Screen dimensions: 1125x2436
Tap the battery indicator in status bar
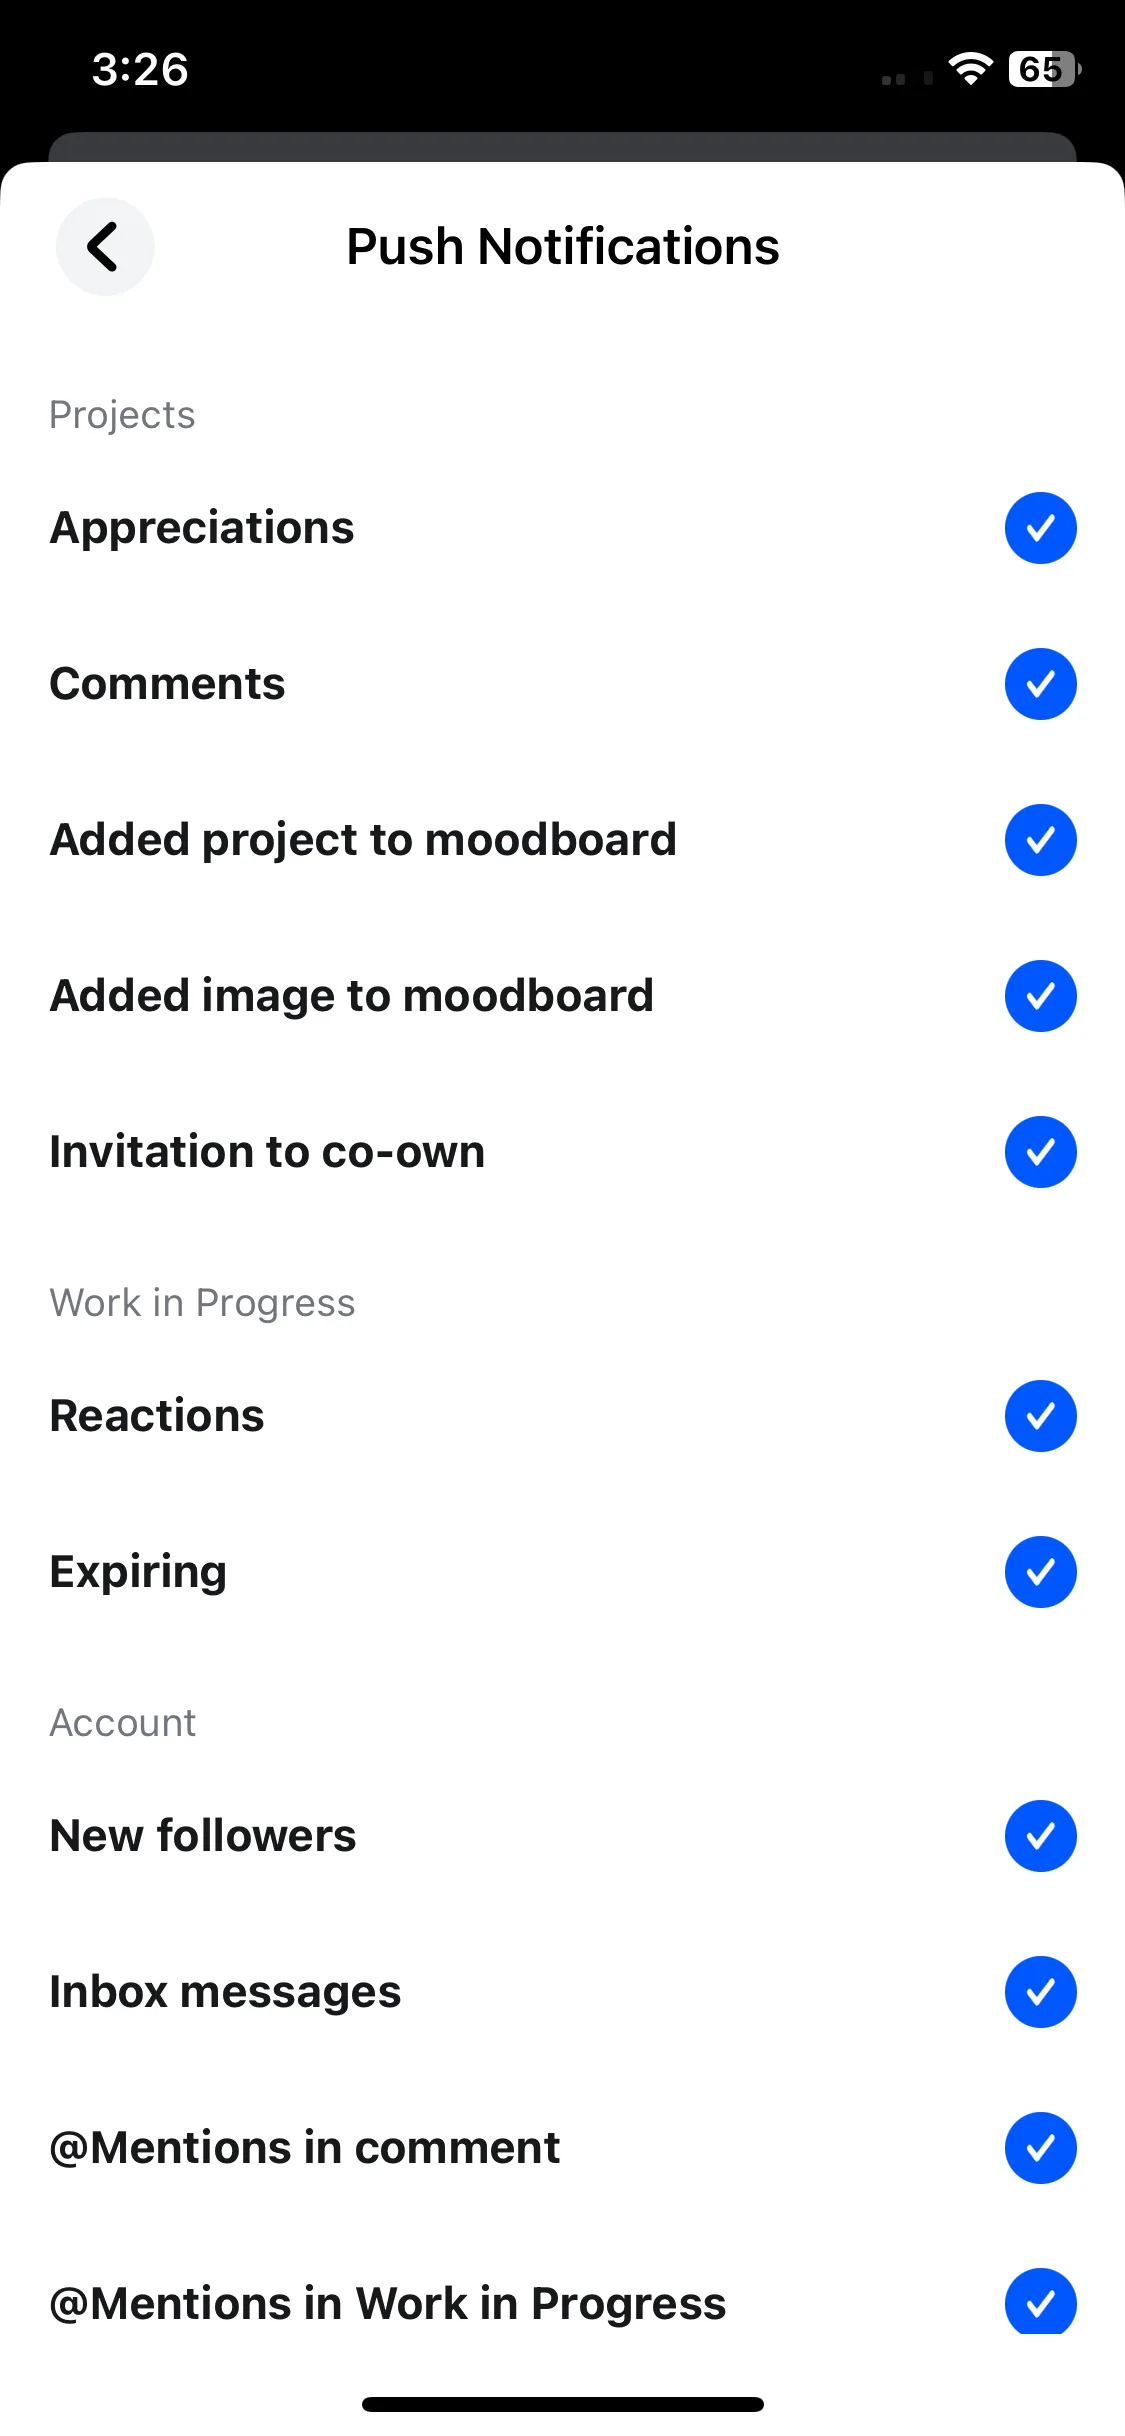pos(1044,69)
